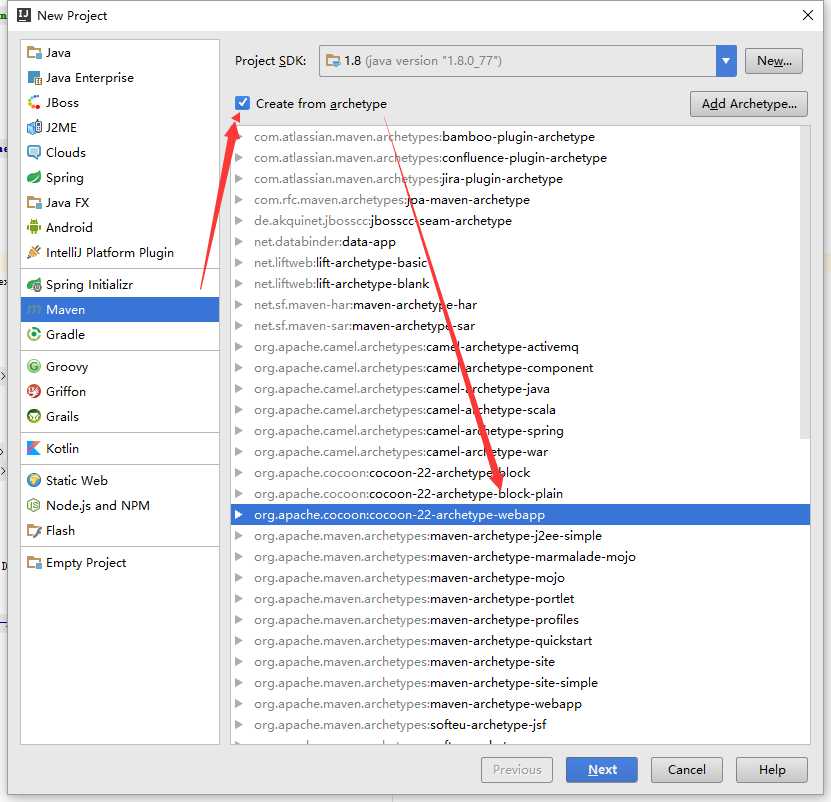Expand confluence-plugin-archetype entry
Image resolution: width=831 pixels, height=802 pixels.
239,157
